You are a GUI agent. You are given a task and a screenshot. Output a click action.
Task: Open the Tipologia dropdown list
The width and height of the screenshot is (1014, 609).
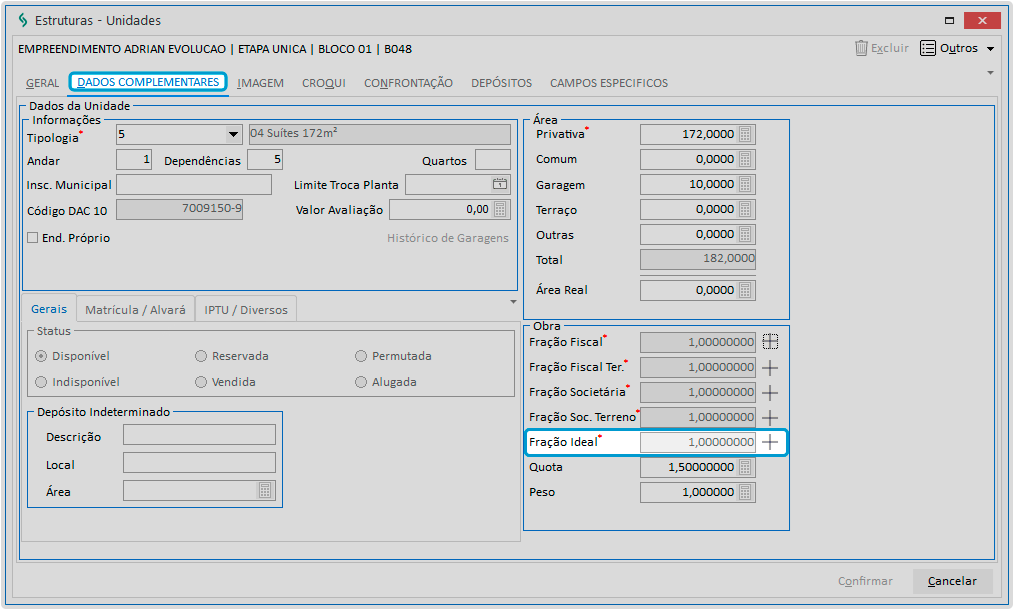point(233,134)
